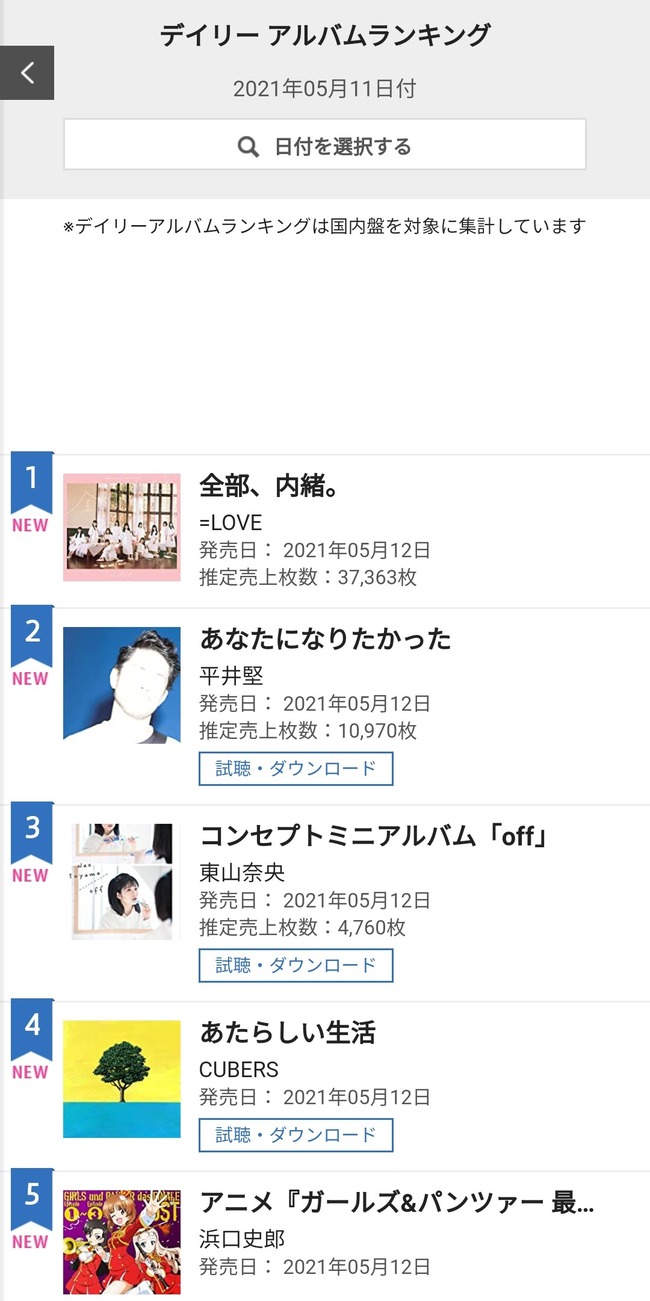Click the magnifying glass search icon

click(247, 144)
